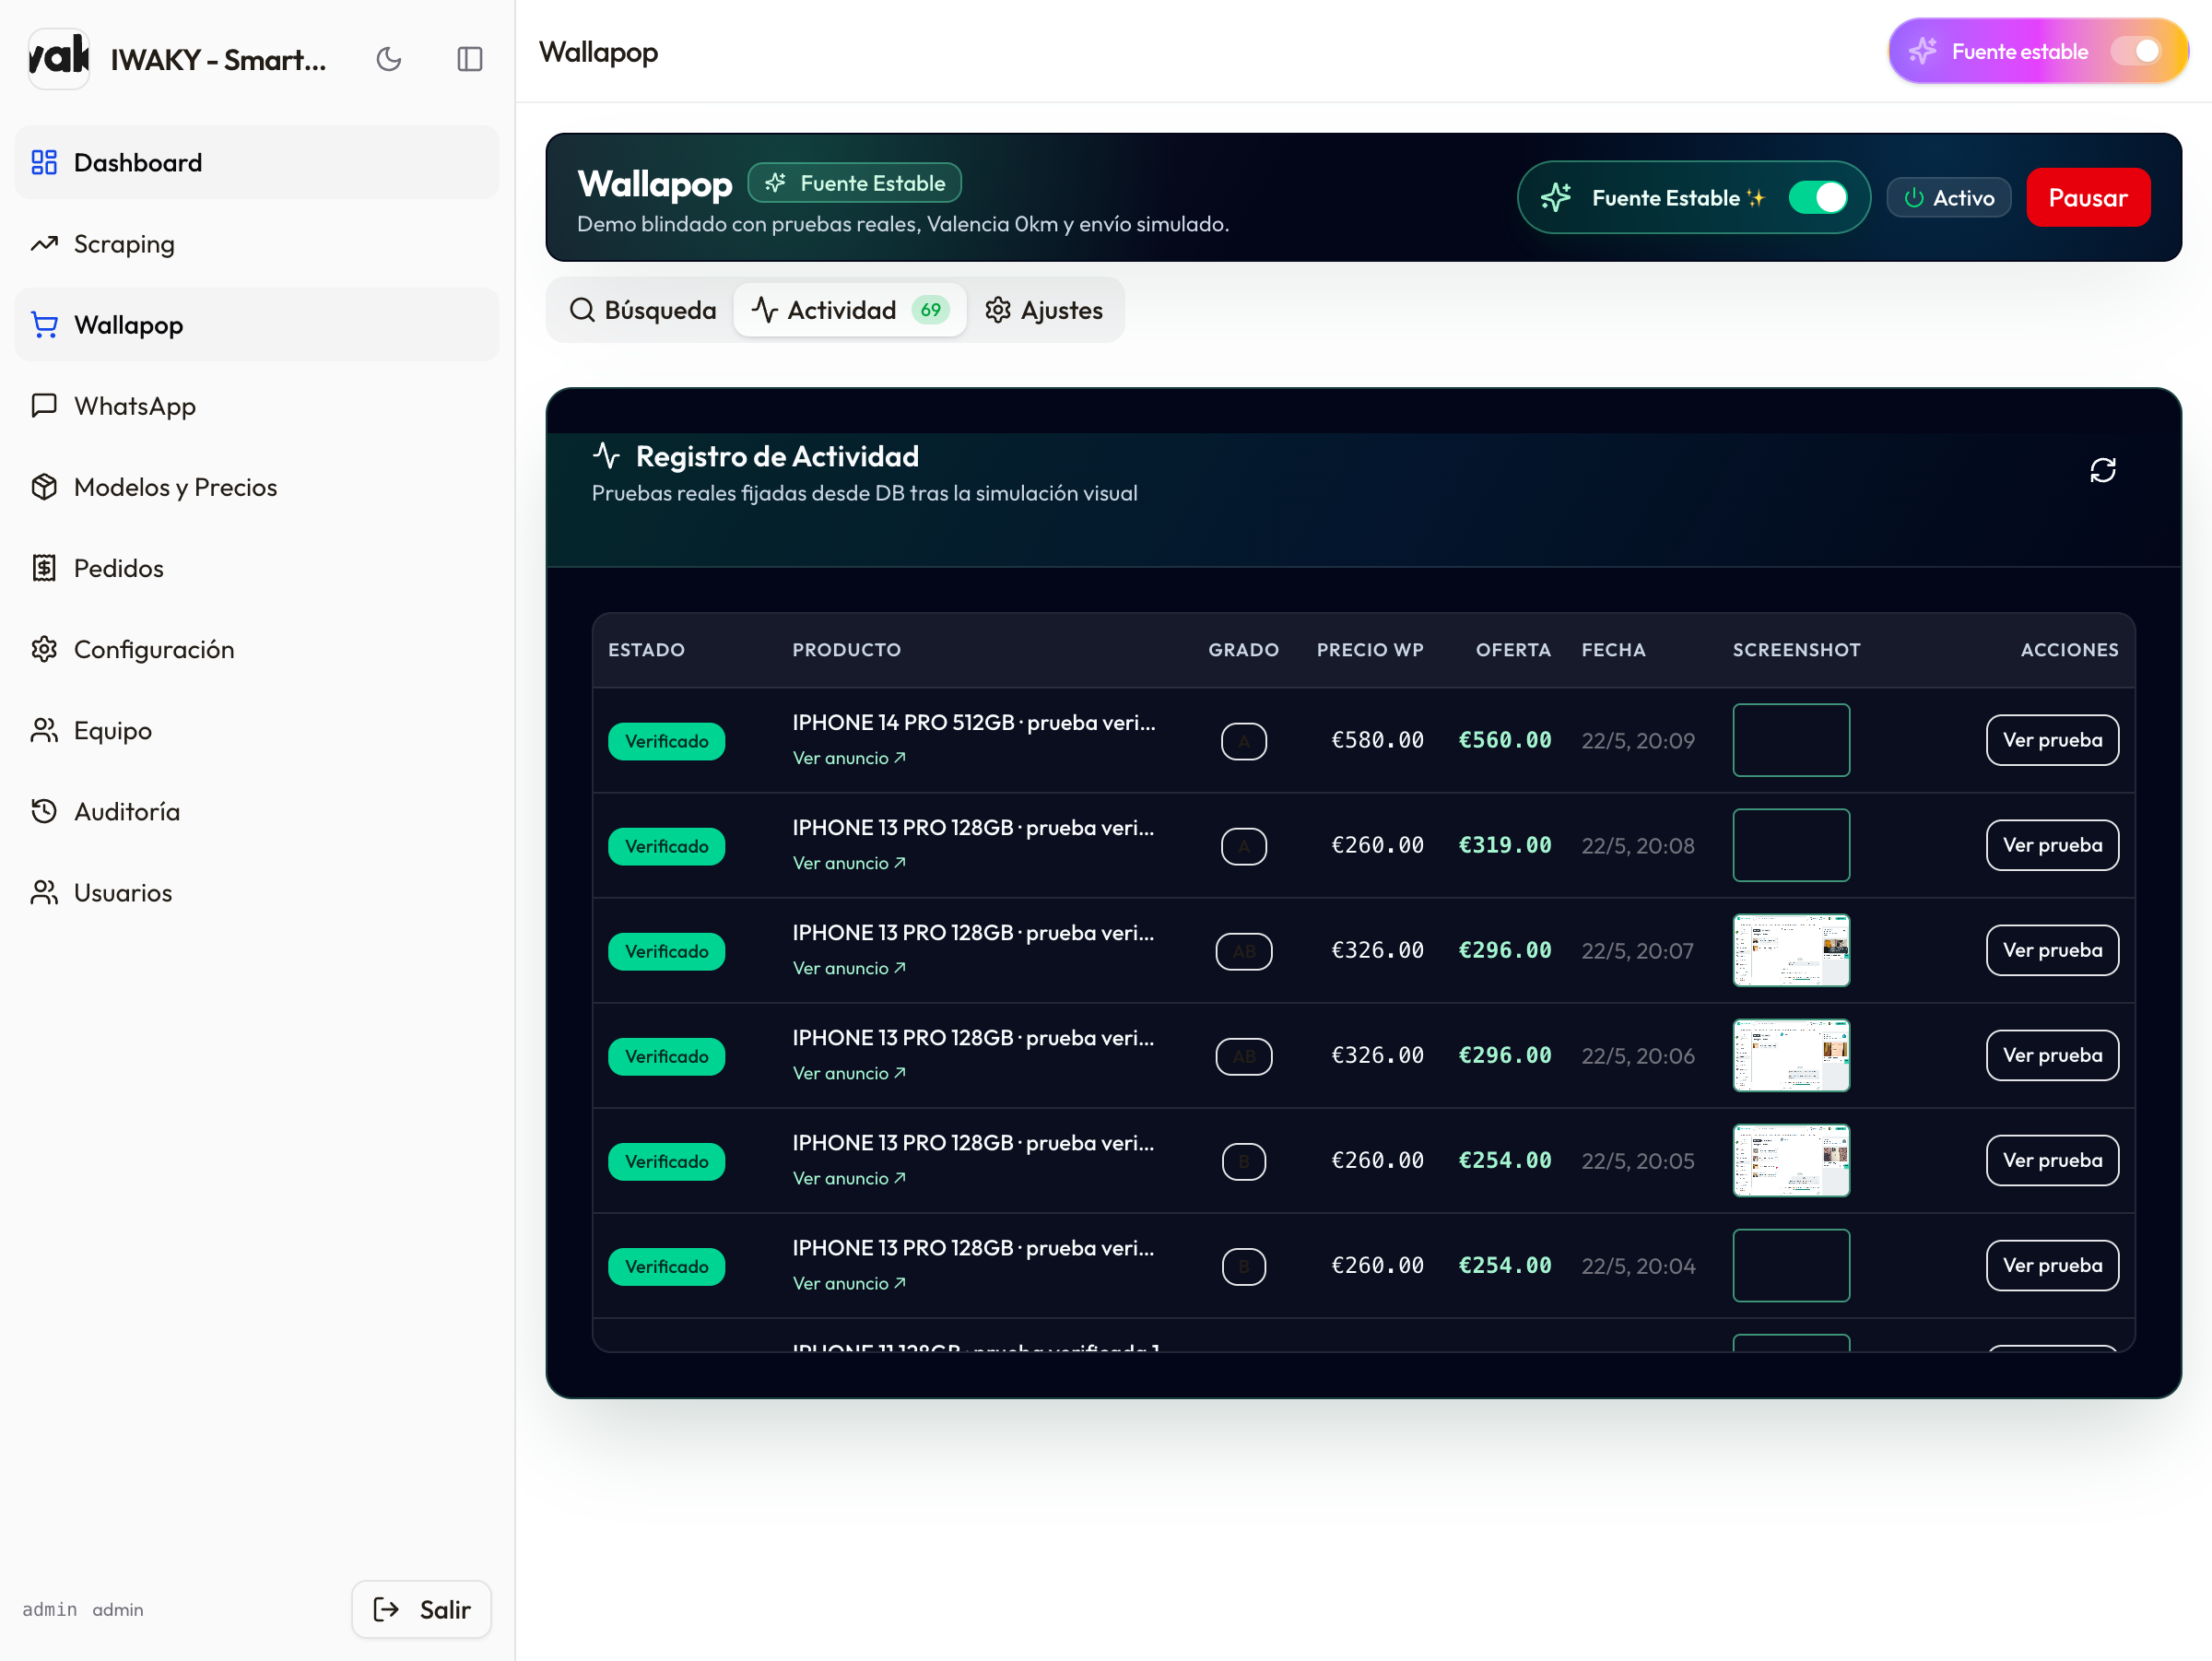Click the Activo status badge
The image size is (2212, 1661).
click(1948, 197)
